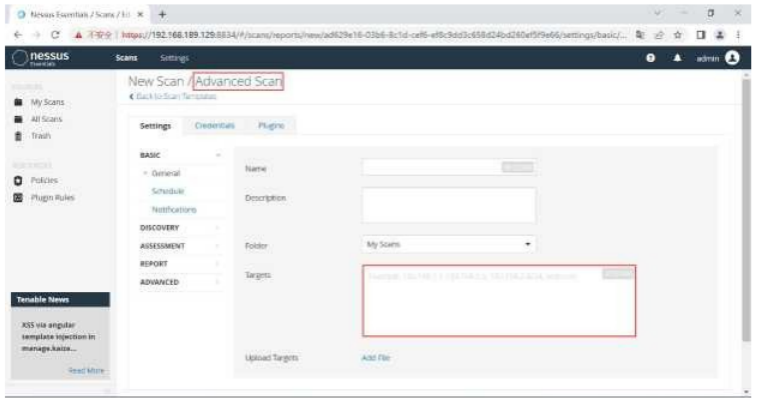This screenshot has width=769, height=409.
Task: Click the Trash bin icon
Action: coord(18,136)
